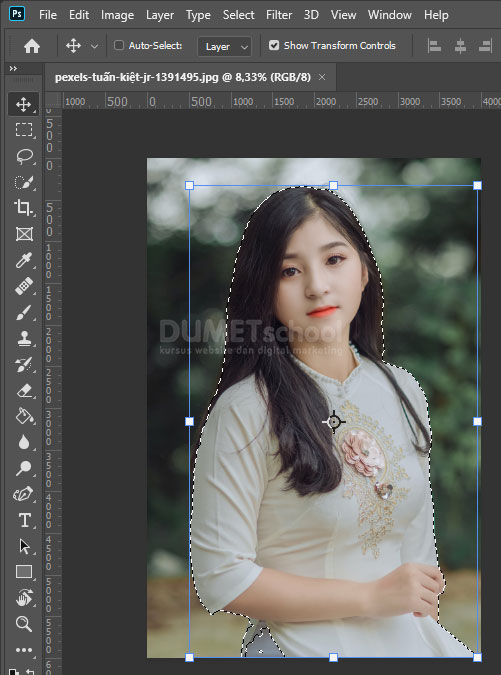Open the Edit Toolbar three-dots button
Screen dimensions: 501x675
[x=24, y=650]
